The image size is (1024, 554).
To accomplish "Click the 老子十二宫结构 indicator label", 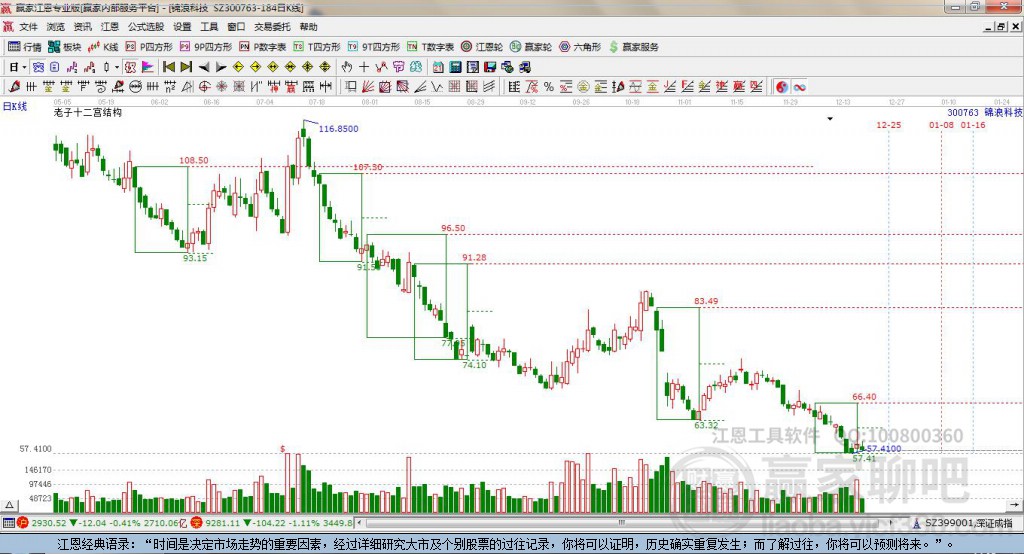I will [88, 112].
